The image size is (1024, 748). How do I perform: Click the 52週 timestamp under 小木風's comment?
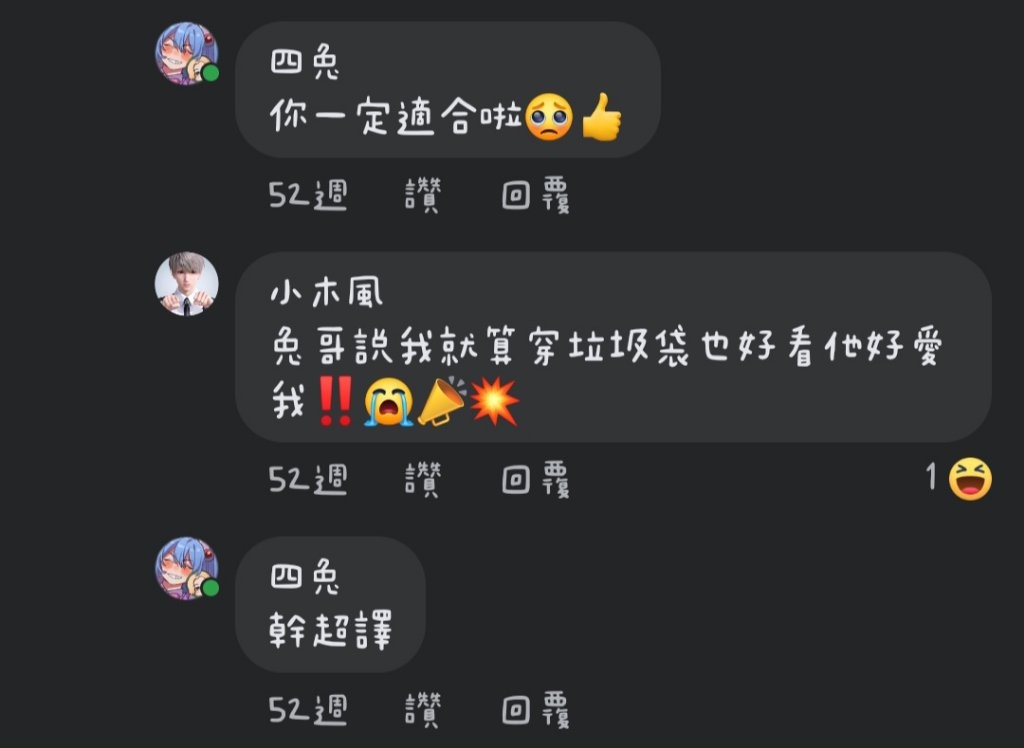coord(308,480)
